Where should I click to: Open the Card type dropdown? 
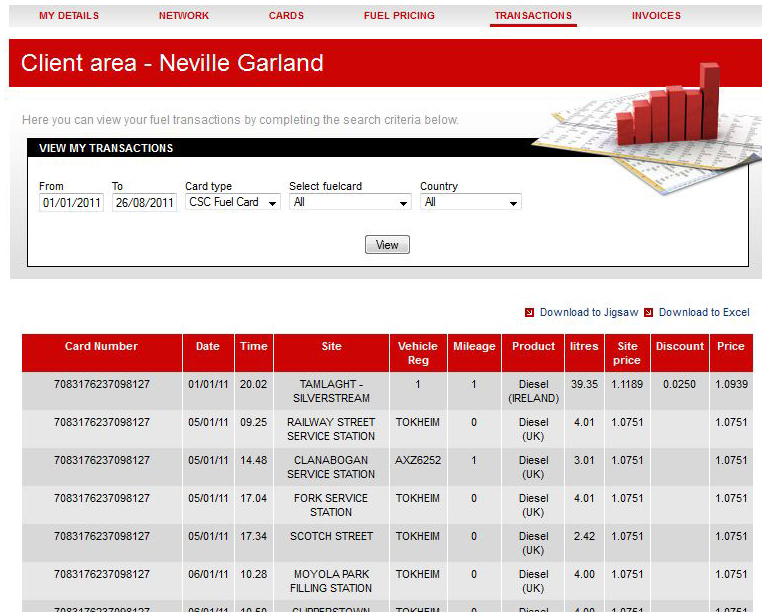click(233, 202)
